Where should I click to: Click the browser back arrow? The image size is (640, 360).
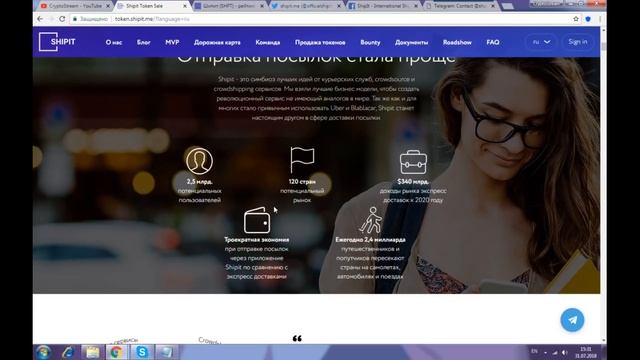pos(40,19)
